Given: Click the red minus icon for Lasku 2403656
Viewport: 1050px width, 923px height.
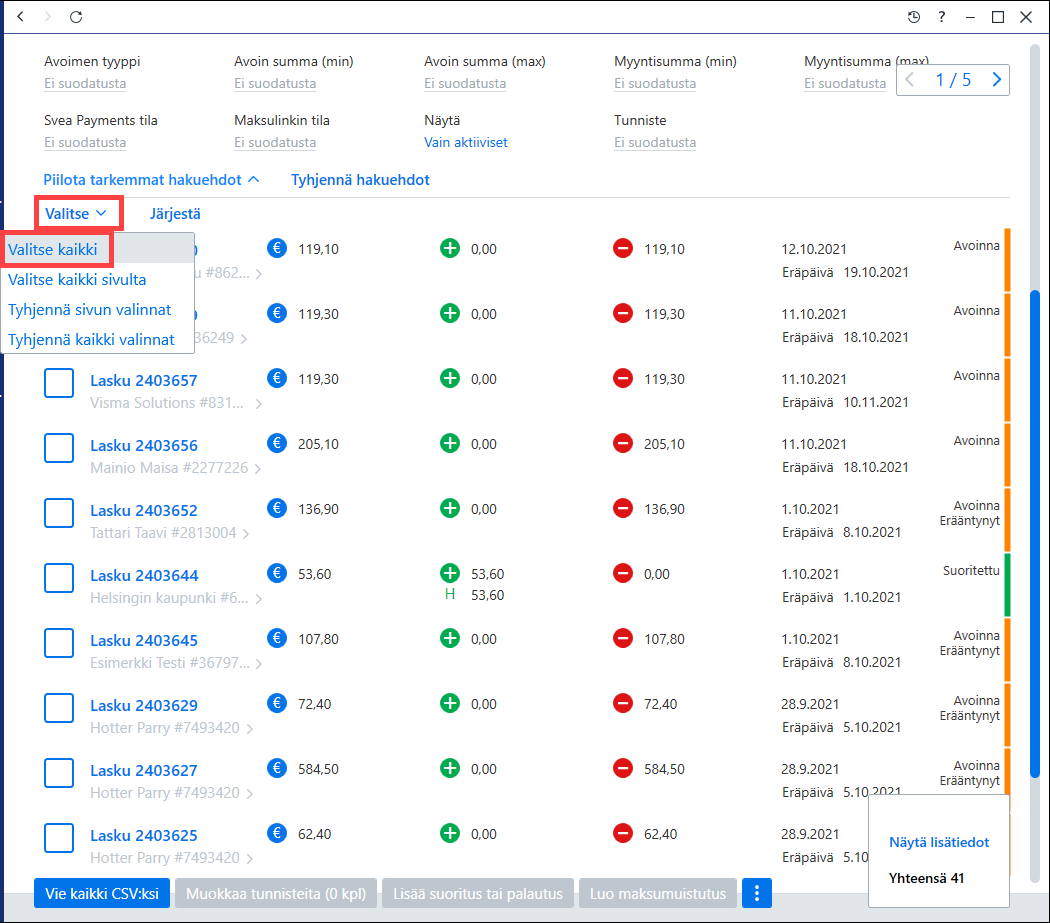Looking at the screenshot, I should click(623, 443).
